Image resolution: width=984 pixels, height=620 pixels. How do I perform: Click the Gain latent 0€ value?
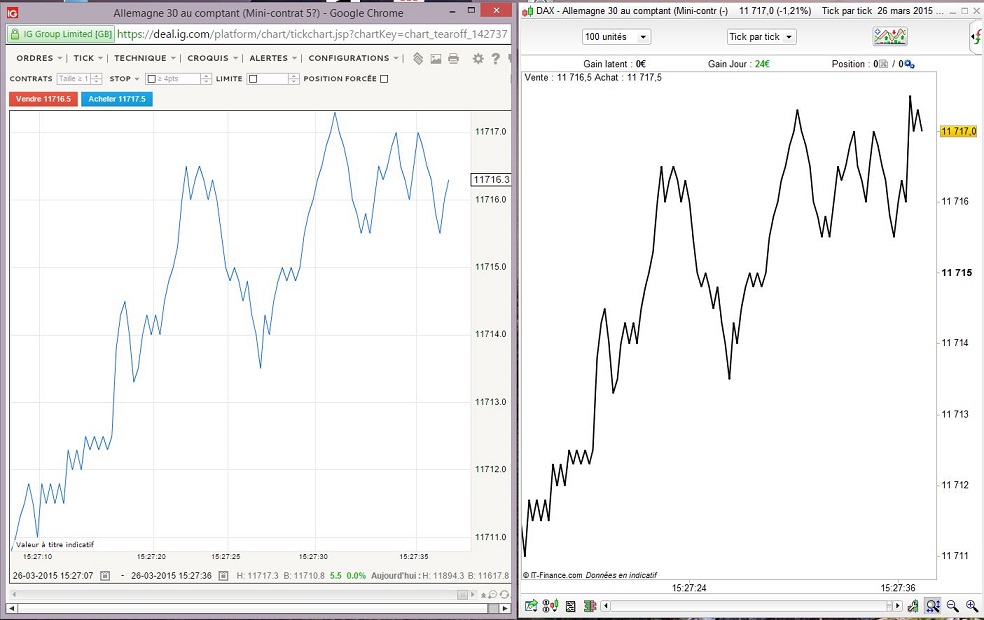click(641, 64)
